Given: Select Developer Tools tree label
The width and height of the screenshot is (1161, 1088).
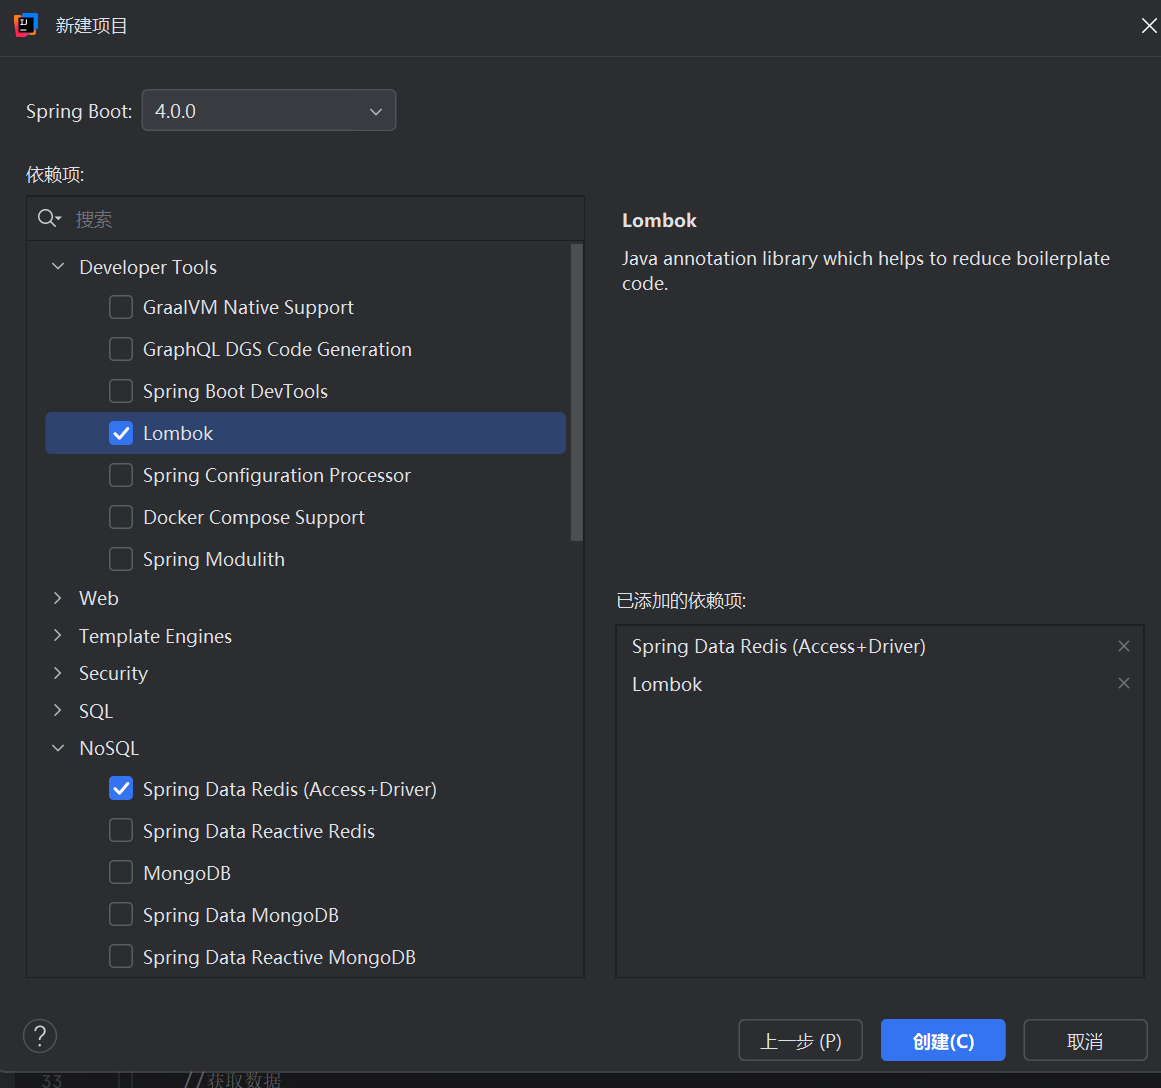Looking at the screenshot, I should pos(148,267).
